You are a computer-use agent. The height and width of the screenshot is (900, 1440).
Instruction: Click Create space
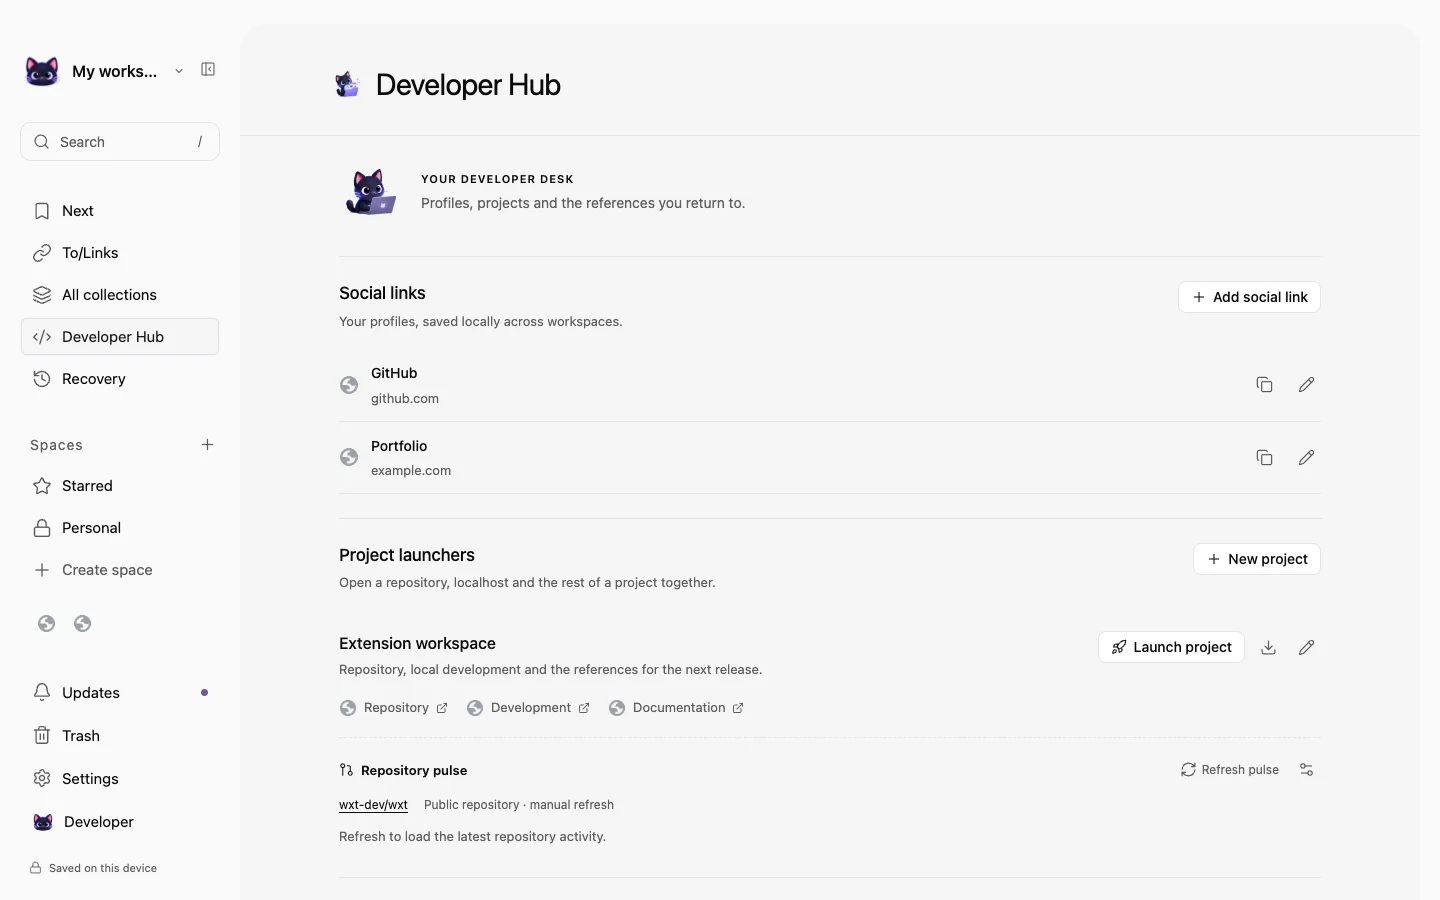click(x=120, y=570)
